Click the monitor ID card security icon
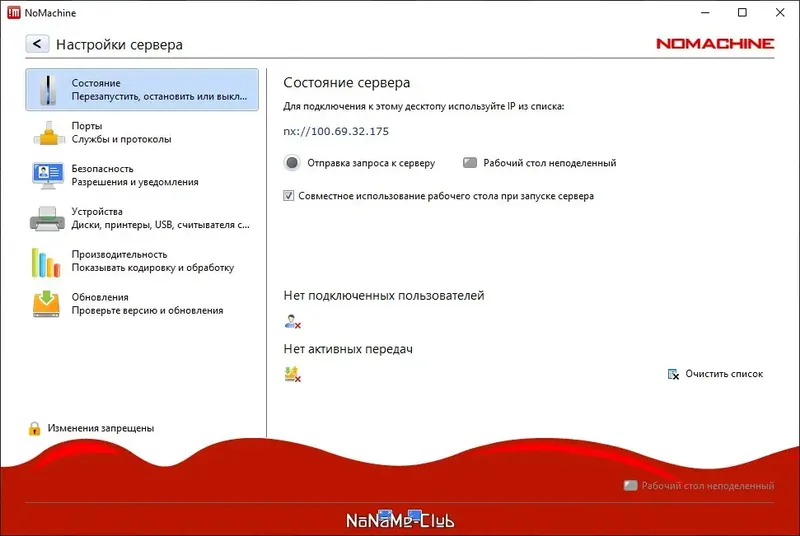 tap(47, 176)
